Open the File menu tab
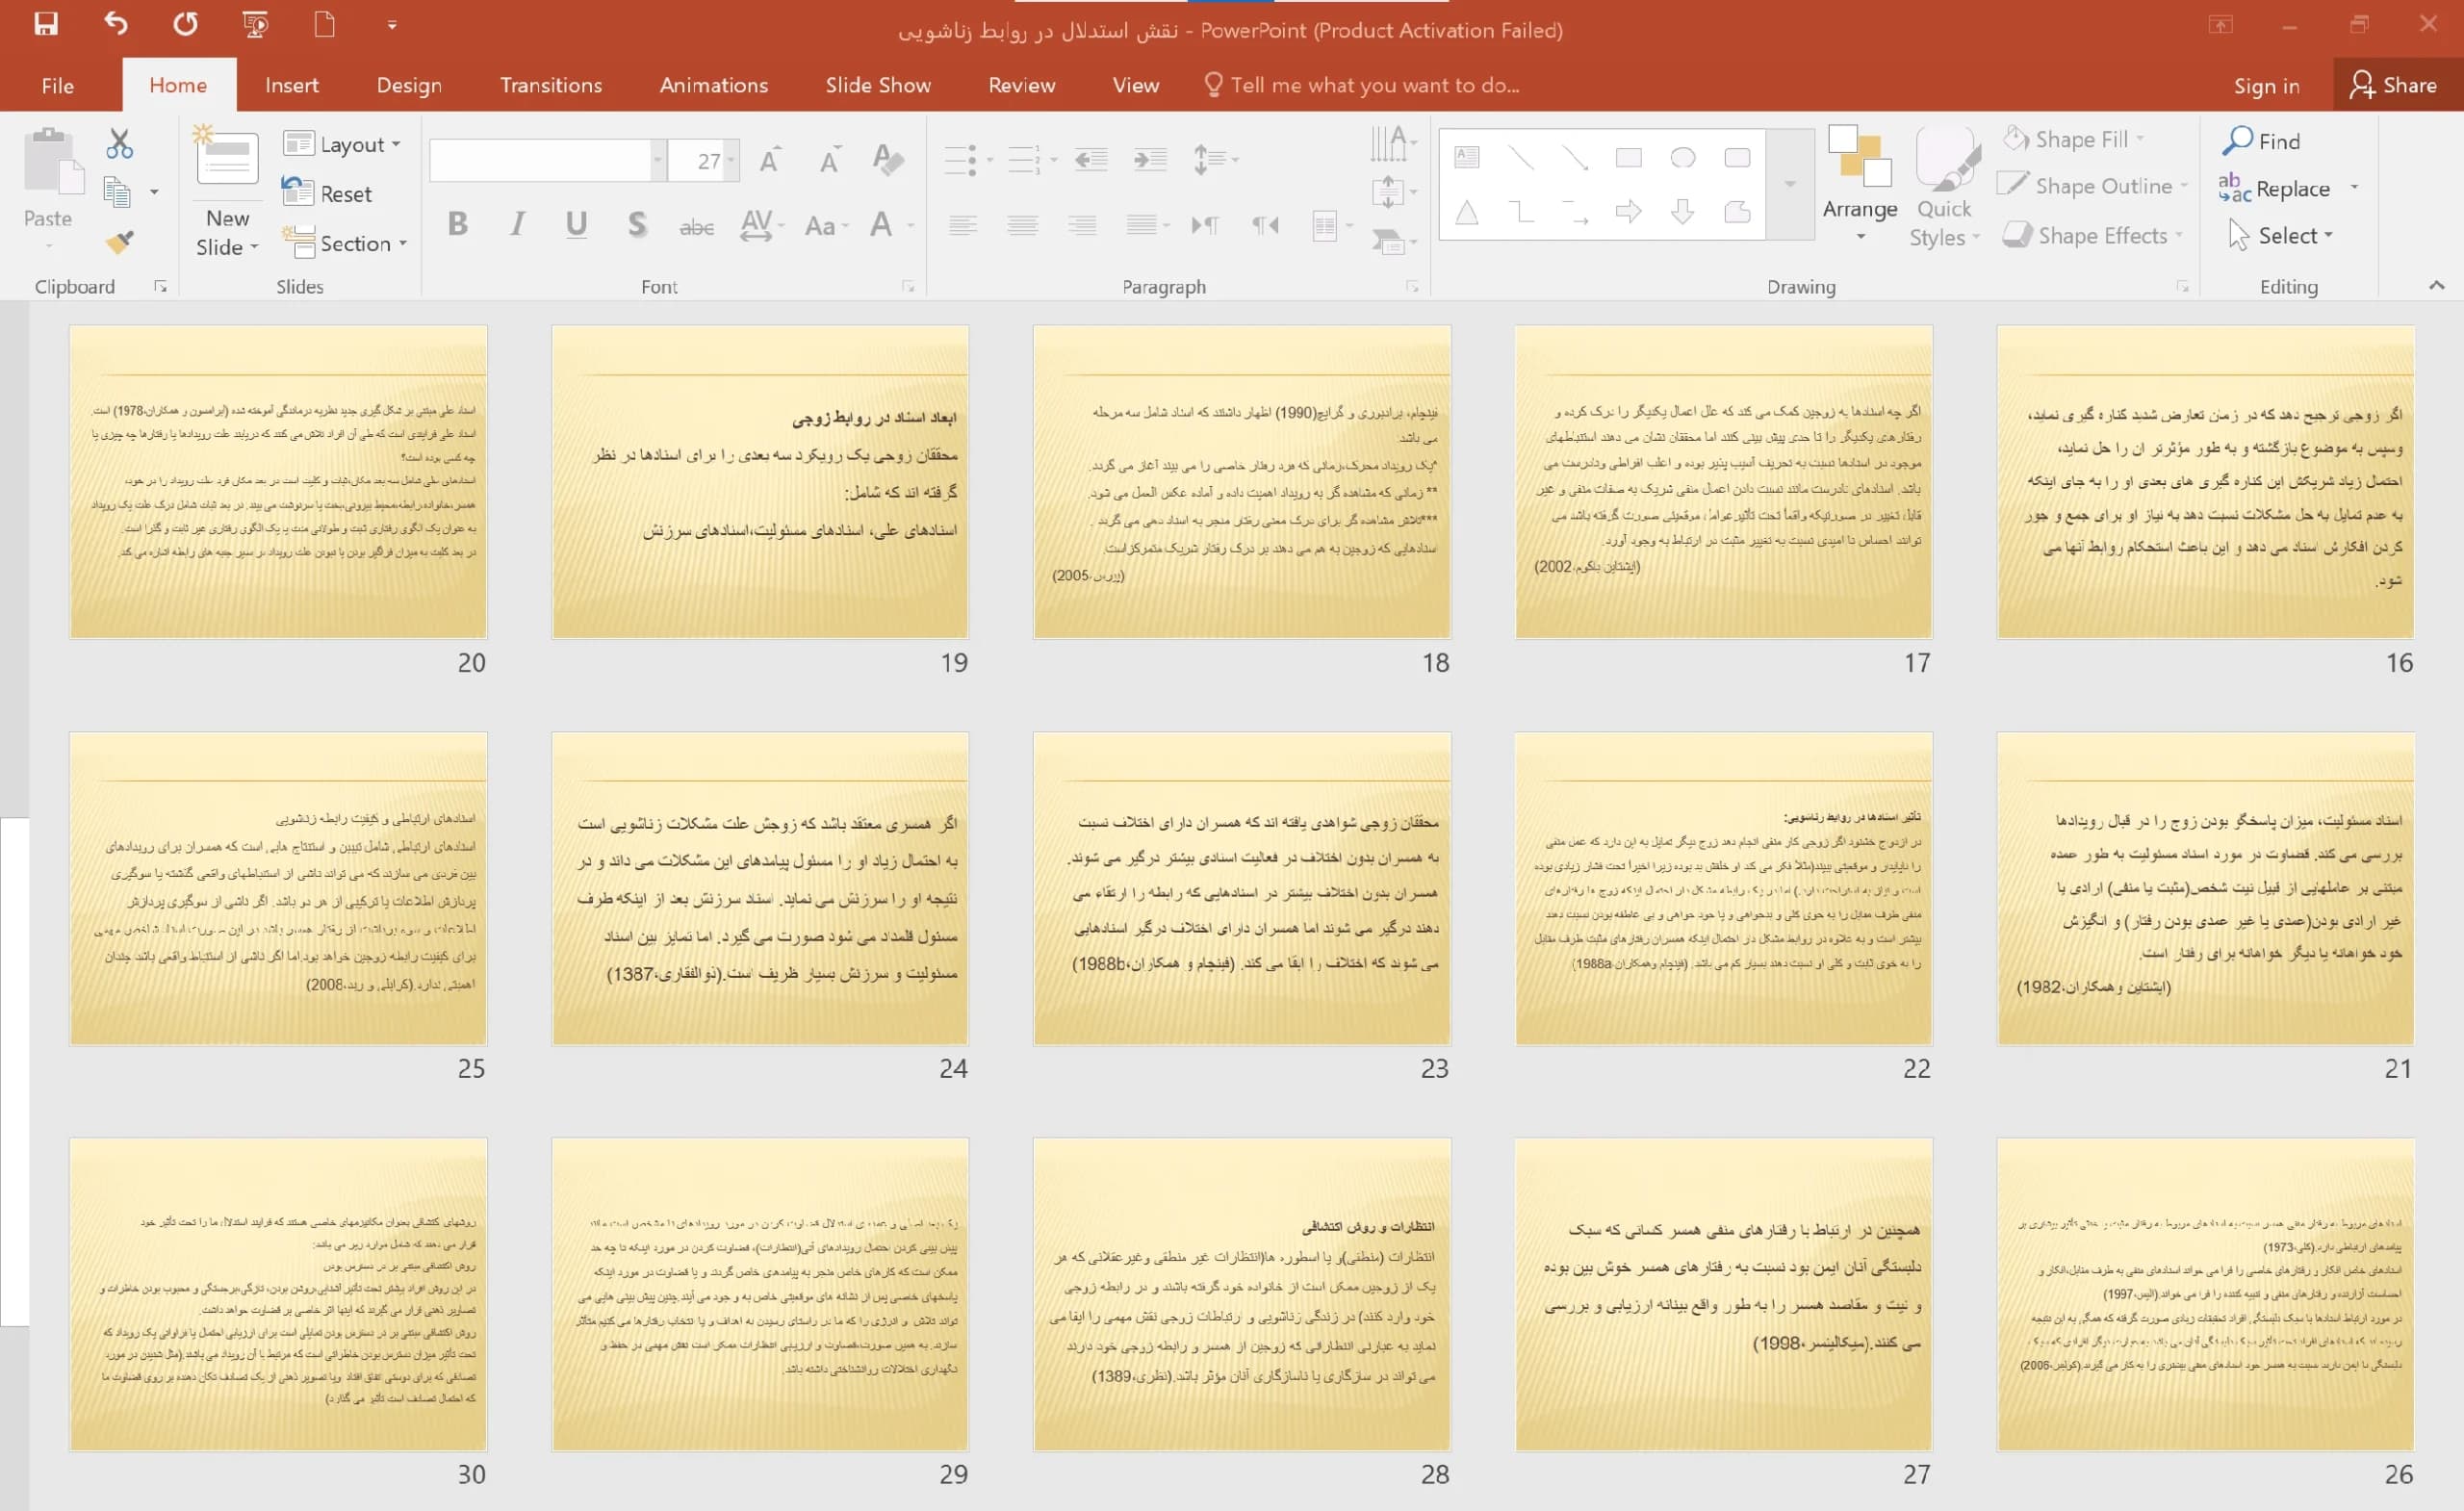The image size is (2464, 1511). (x=58, y=85)
